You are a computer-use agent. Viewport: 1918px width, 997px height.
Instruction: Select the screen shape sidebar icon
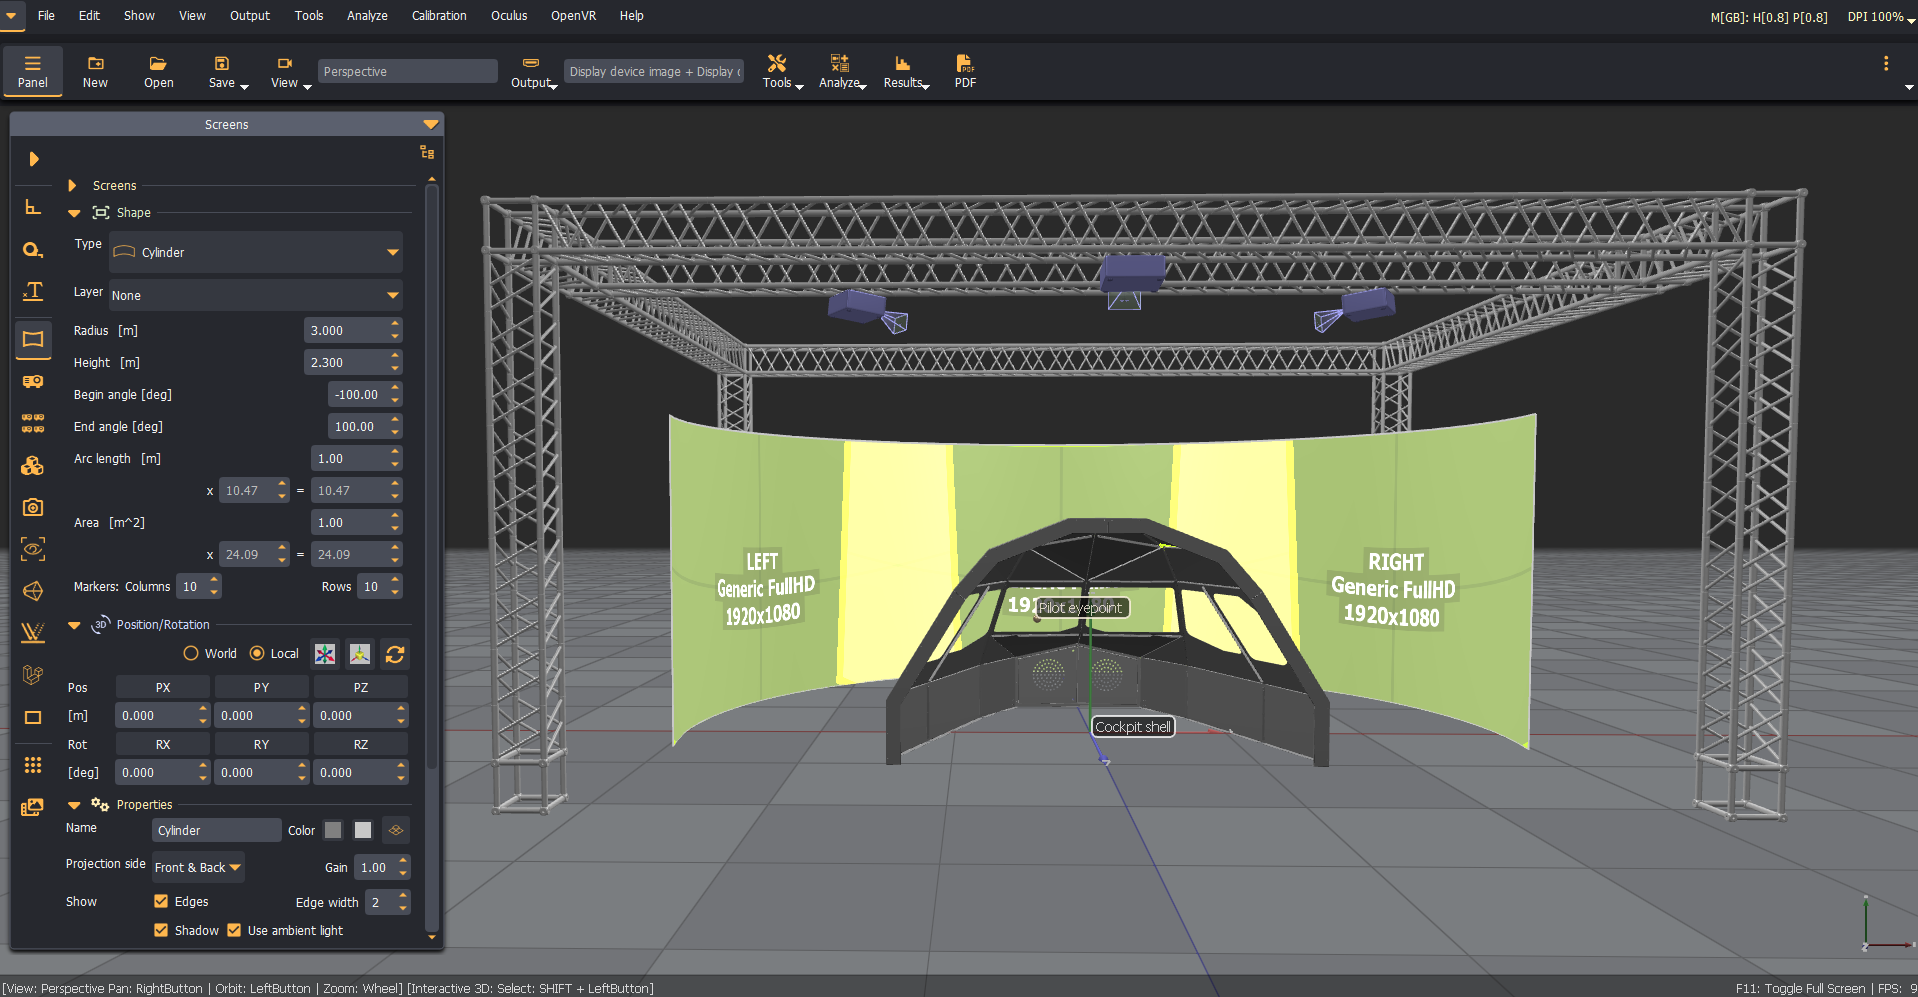33,339
